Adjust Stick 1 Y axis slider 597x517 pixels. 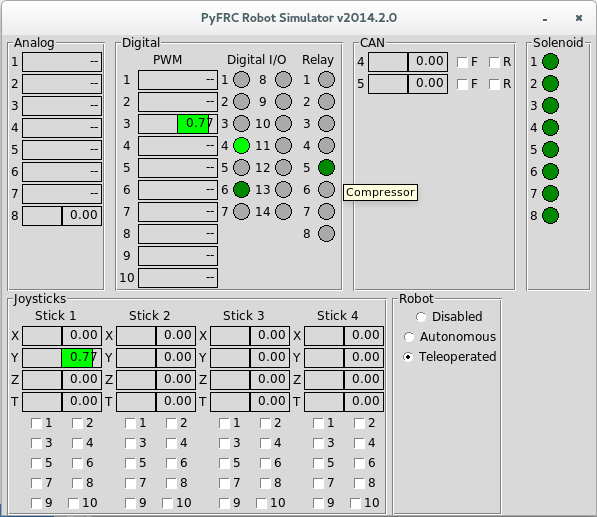pyautogui.click(x=62, y=358)
